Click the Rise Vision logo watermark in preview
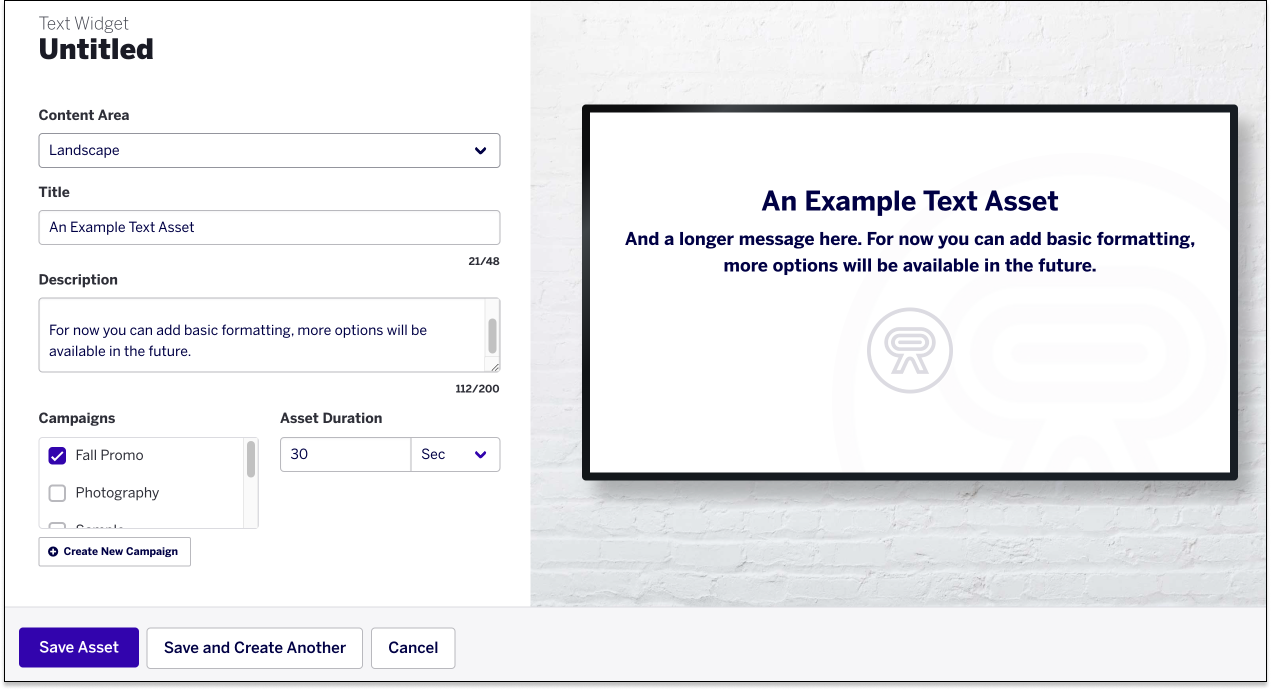The image size is (1271, 690). [910, 352]
